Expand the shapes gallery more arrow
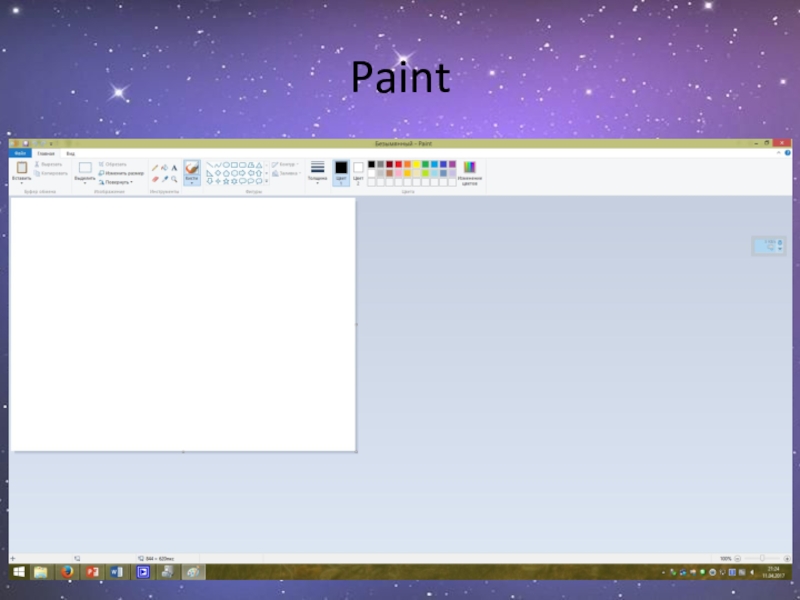This screenshot has width=800, height=600. click(x=266, y=181)
